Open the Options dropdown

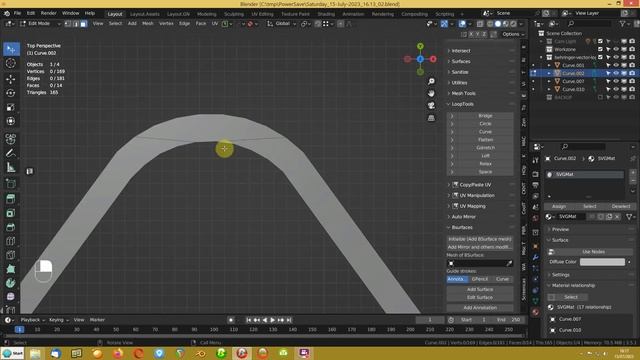513,34
